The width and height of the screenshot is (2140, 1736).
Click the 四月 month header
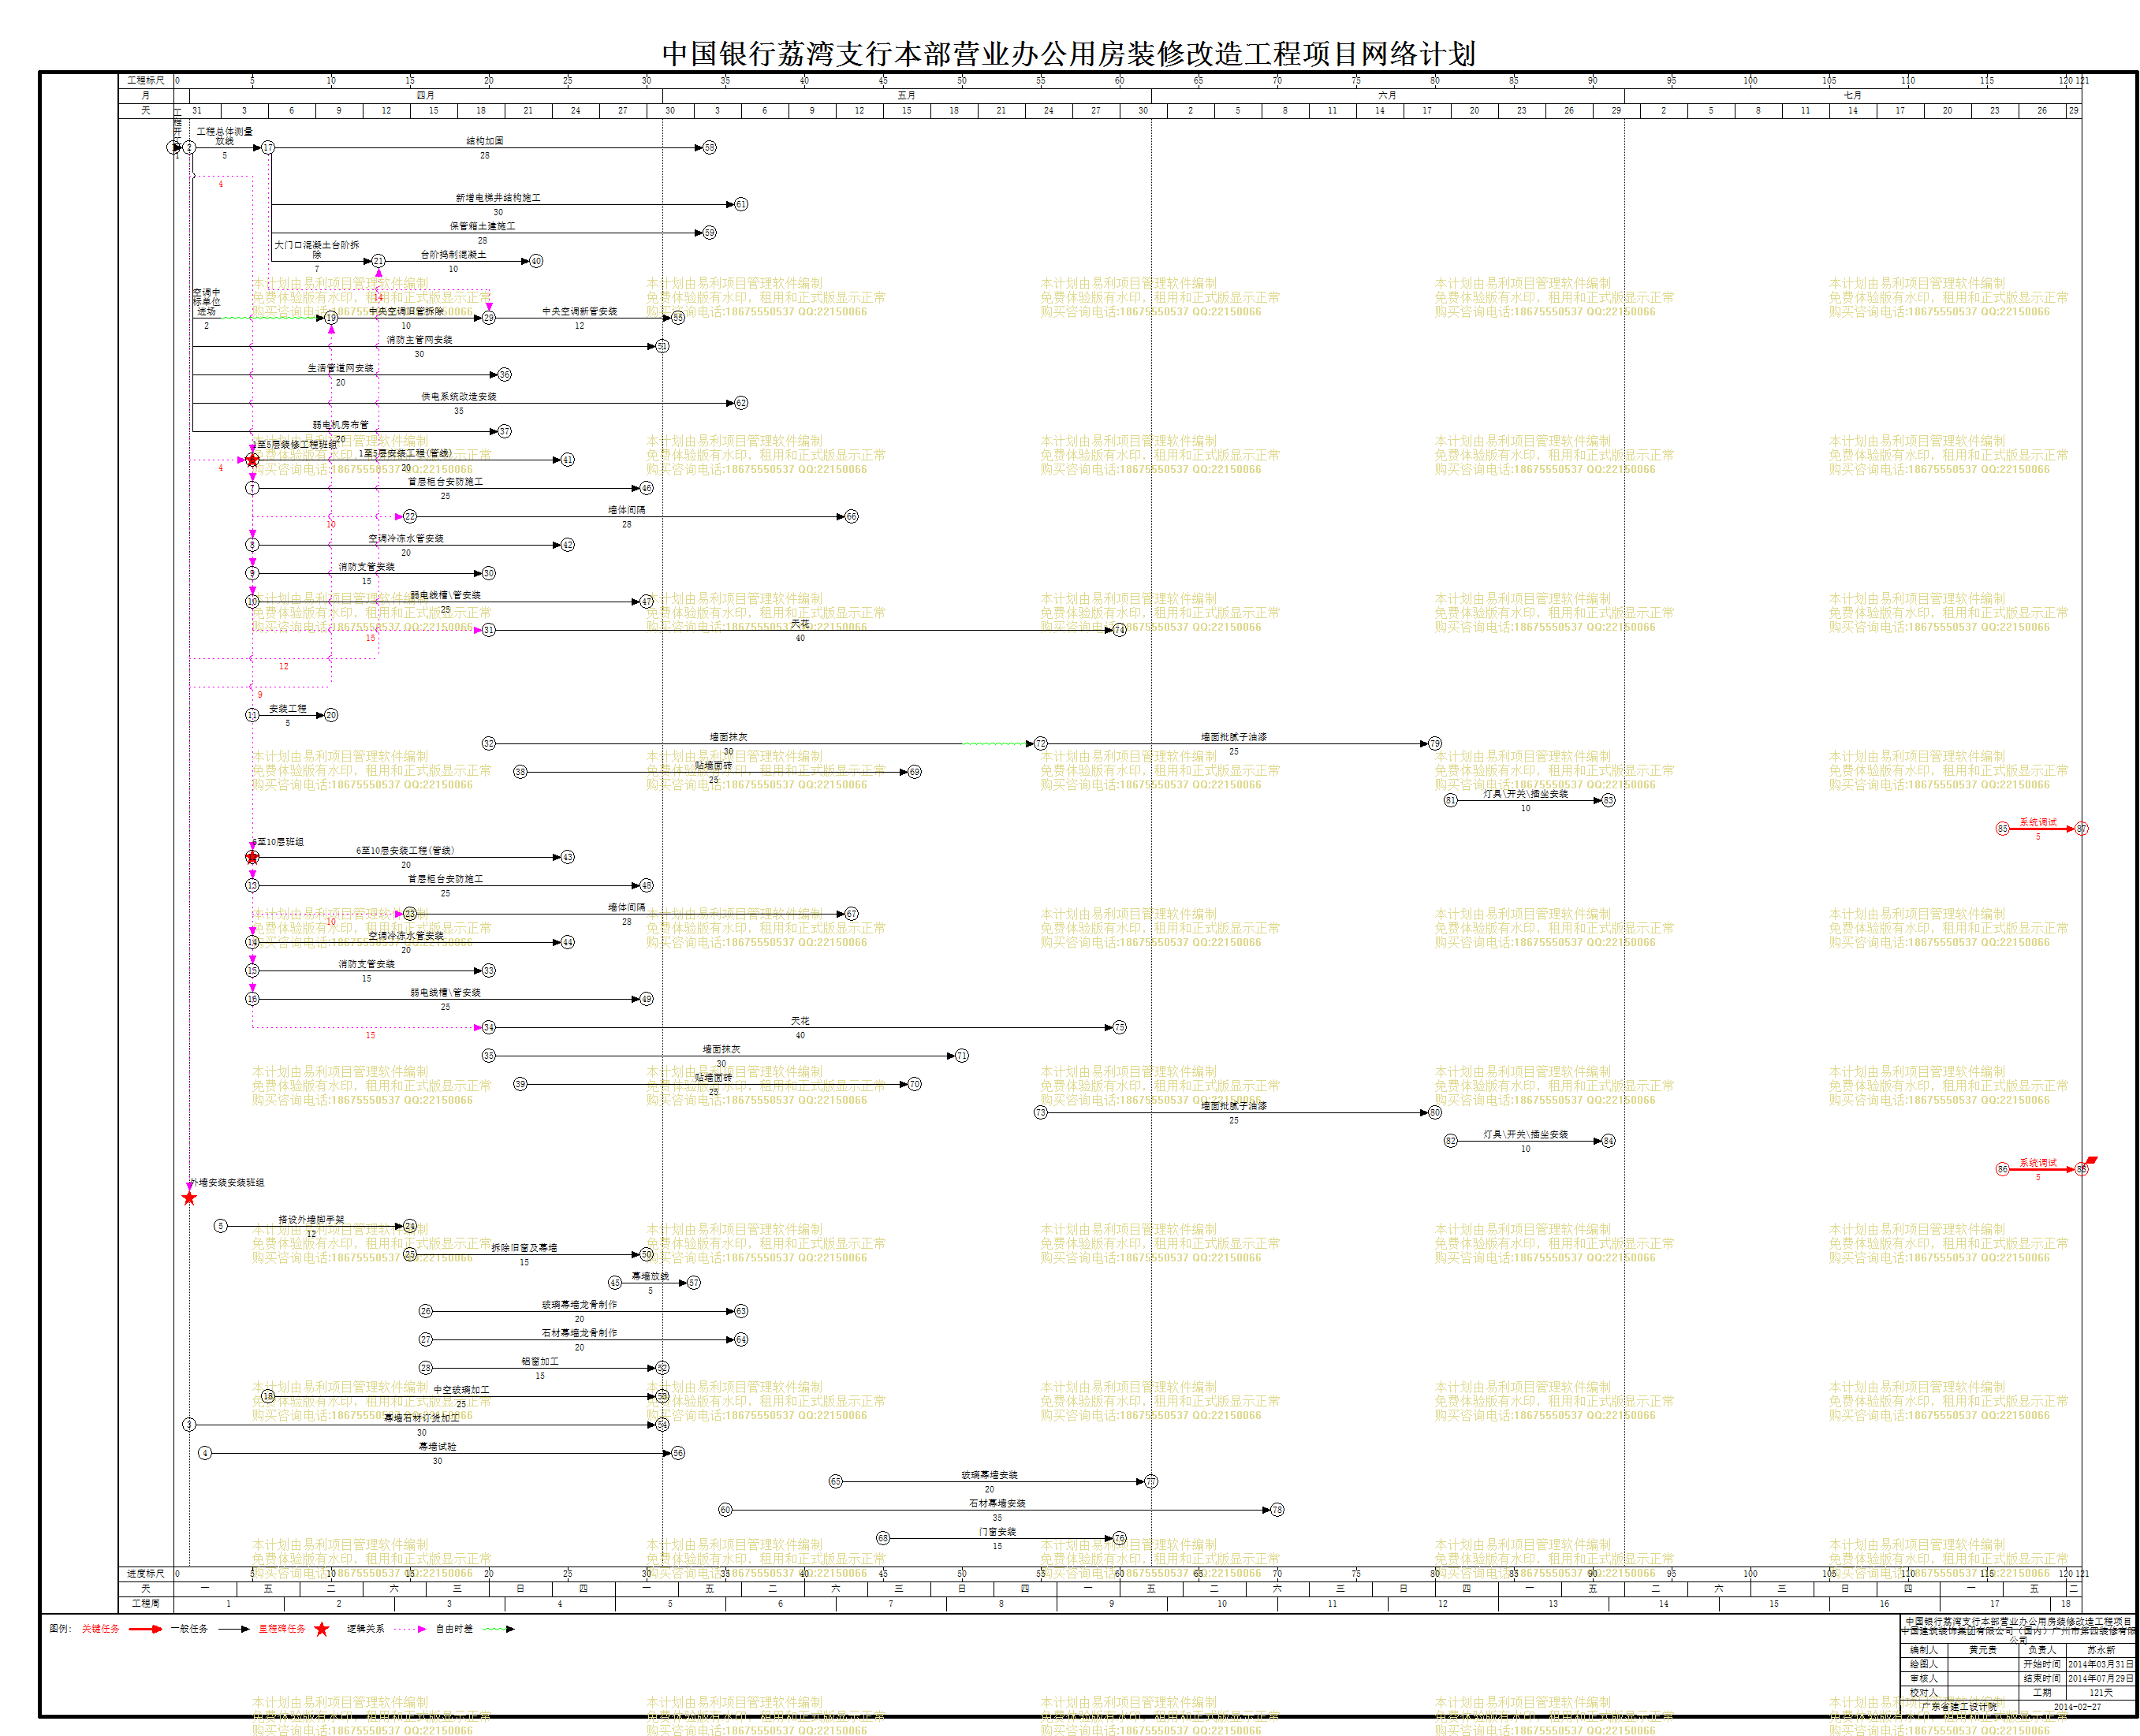(426, 96)
